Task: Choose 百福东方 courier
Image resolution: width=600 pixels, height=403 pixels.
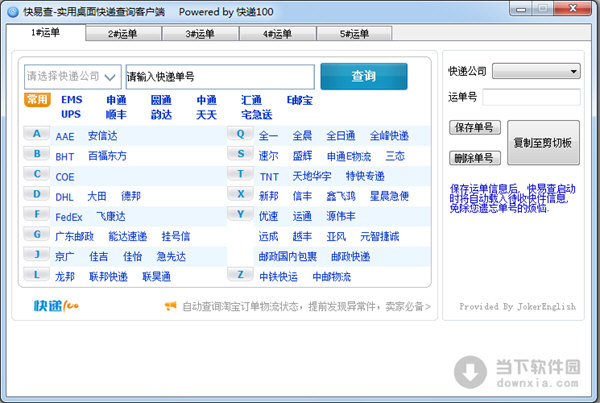Action: (107, 156)
